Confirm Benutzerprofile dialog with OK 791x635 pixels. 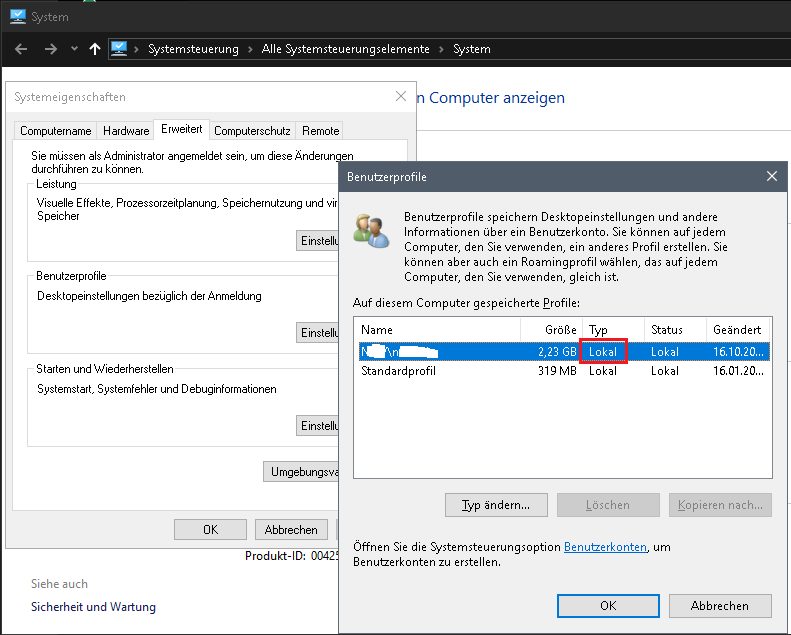(608, 605)
